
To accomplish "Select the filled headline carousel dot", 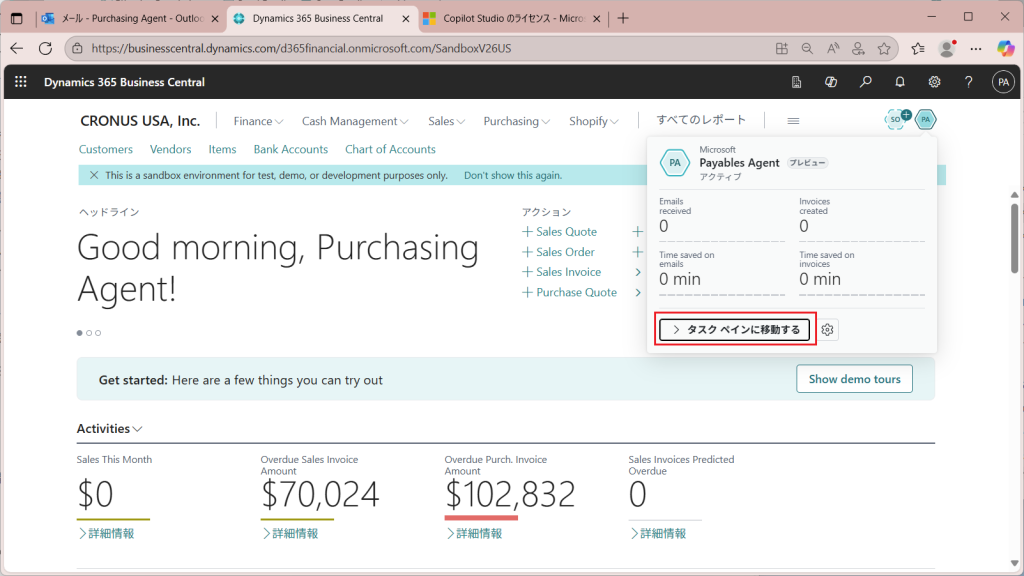I will pos(80,333).
